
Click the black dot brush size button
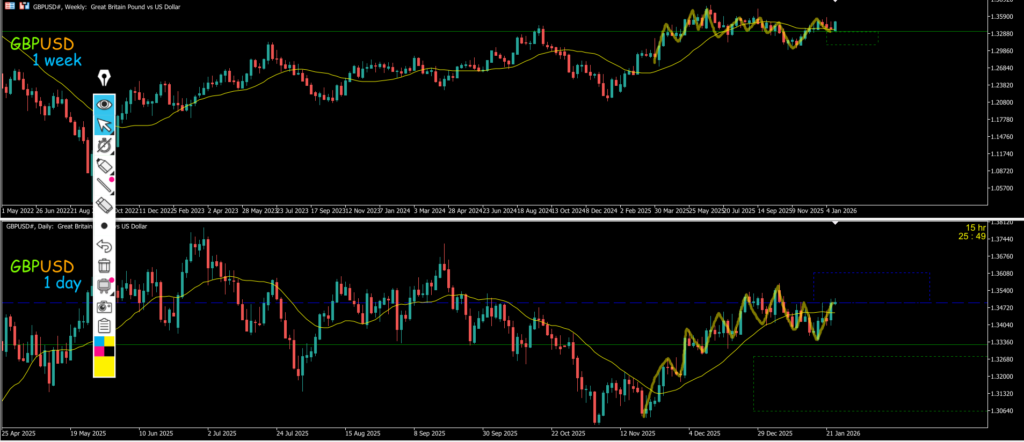coord(104,225)
